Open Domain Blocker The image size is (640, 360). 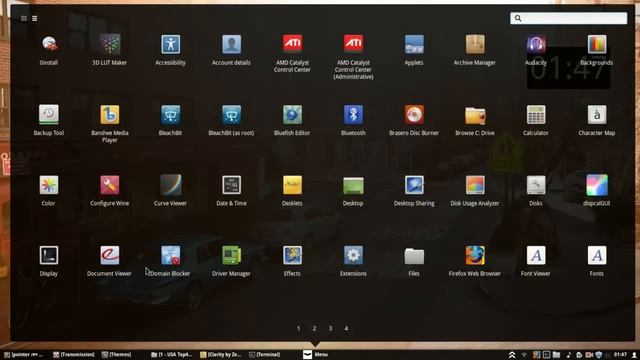click(170, 261)
